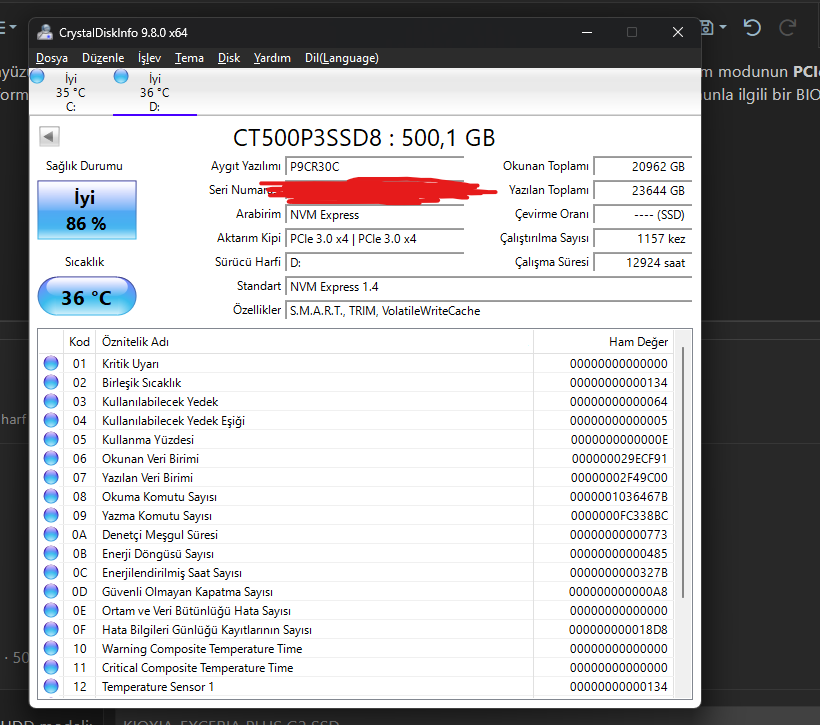Image resolution: width=820 pixels, height=725 pixels.
Task: Click the status icon for Yazma Komutu Sayısı
Action: coord(51,515)
